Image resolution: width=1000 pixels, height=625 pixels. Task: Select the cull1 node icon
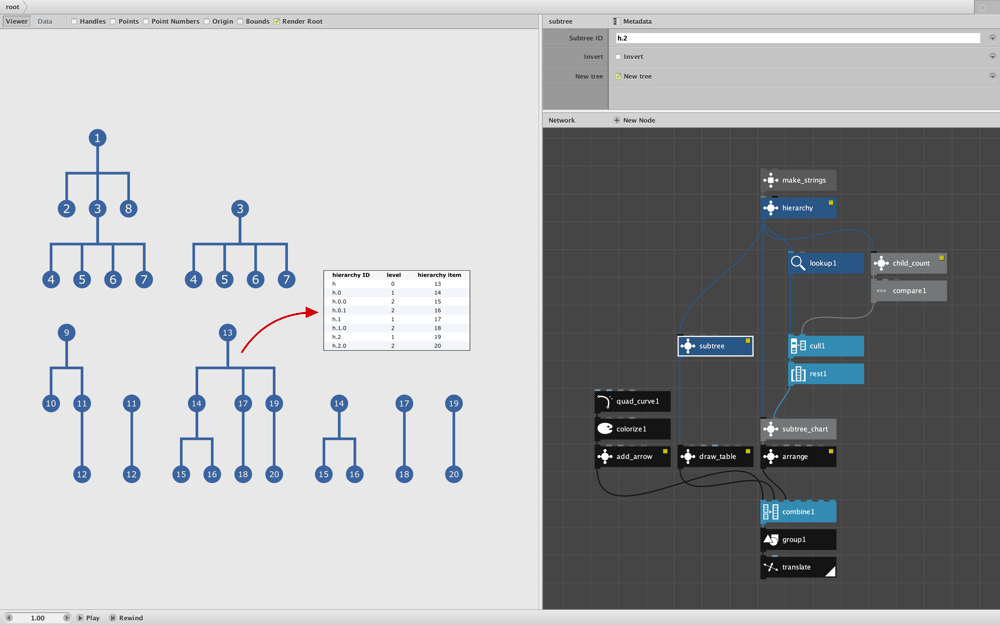coord(798,346)
